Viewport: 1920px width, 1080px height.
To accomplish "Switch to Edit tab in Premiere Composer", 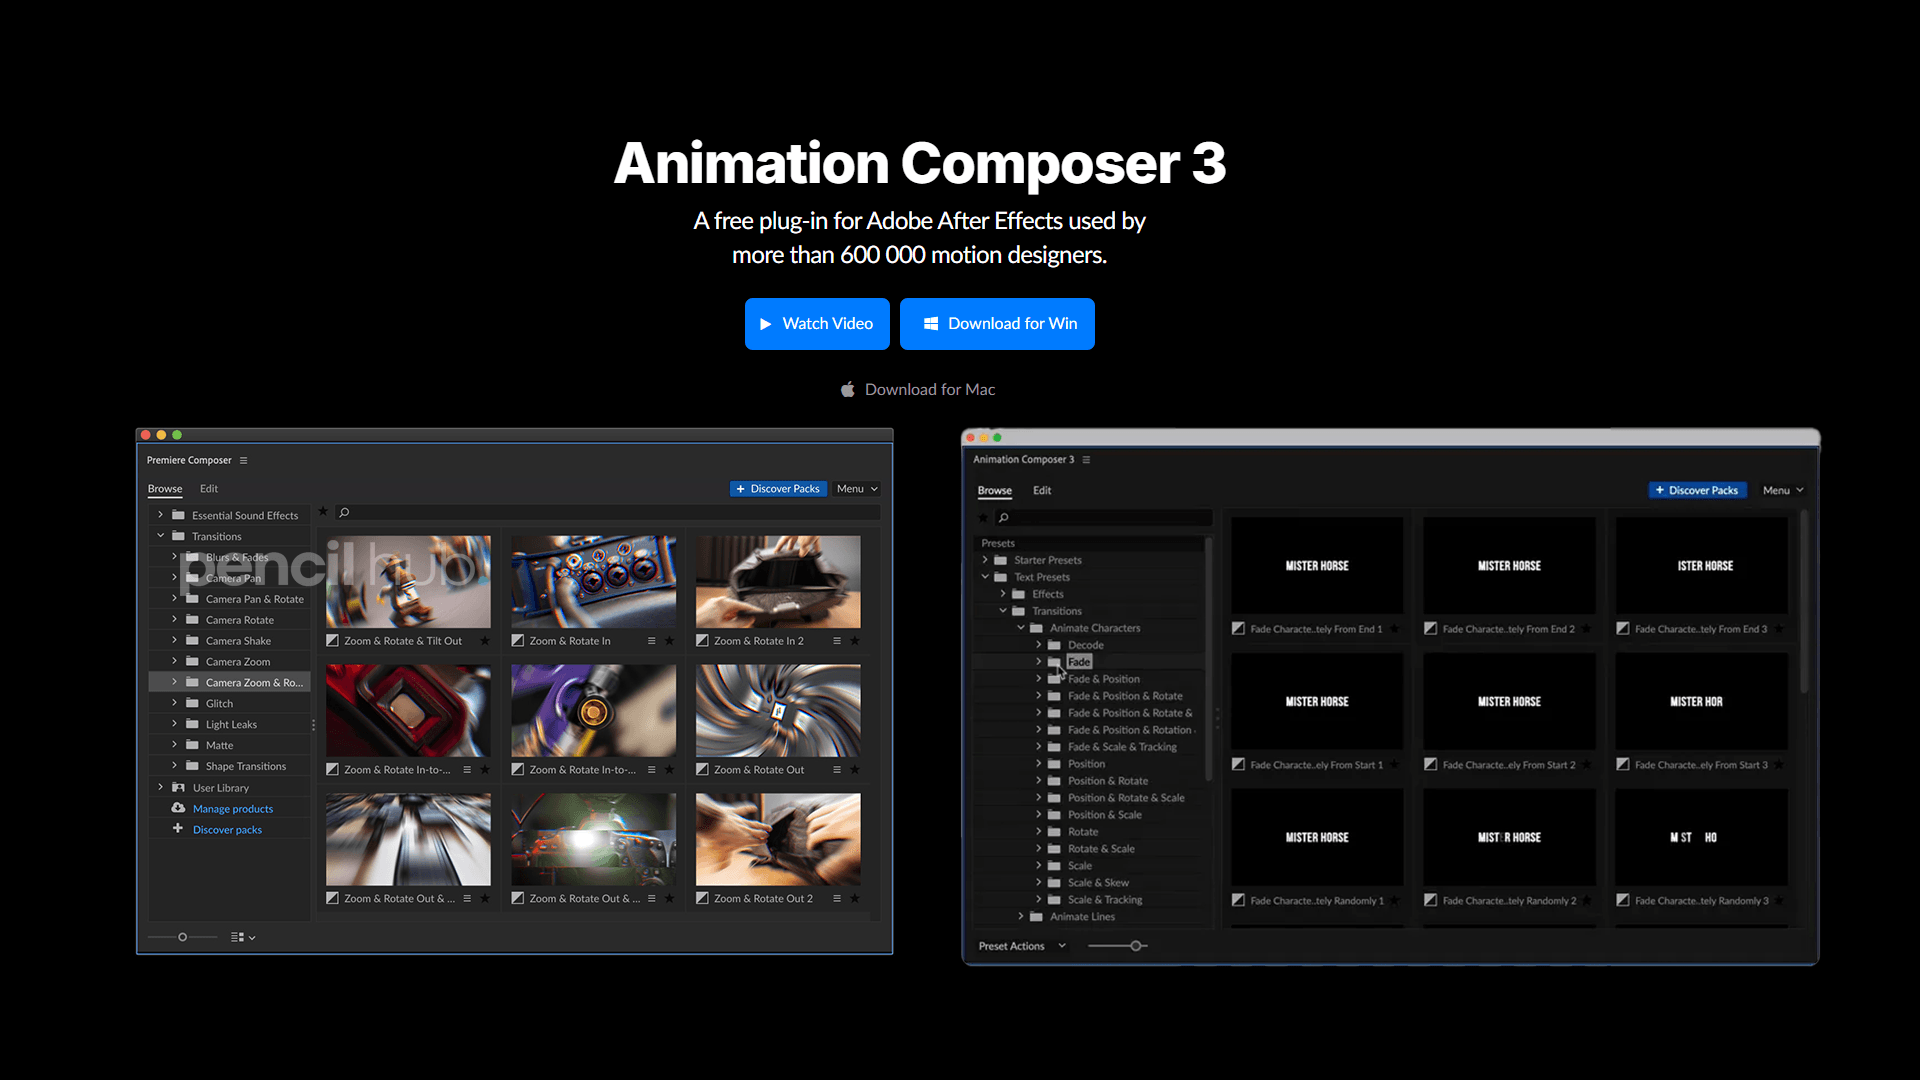I will point(209,489).
